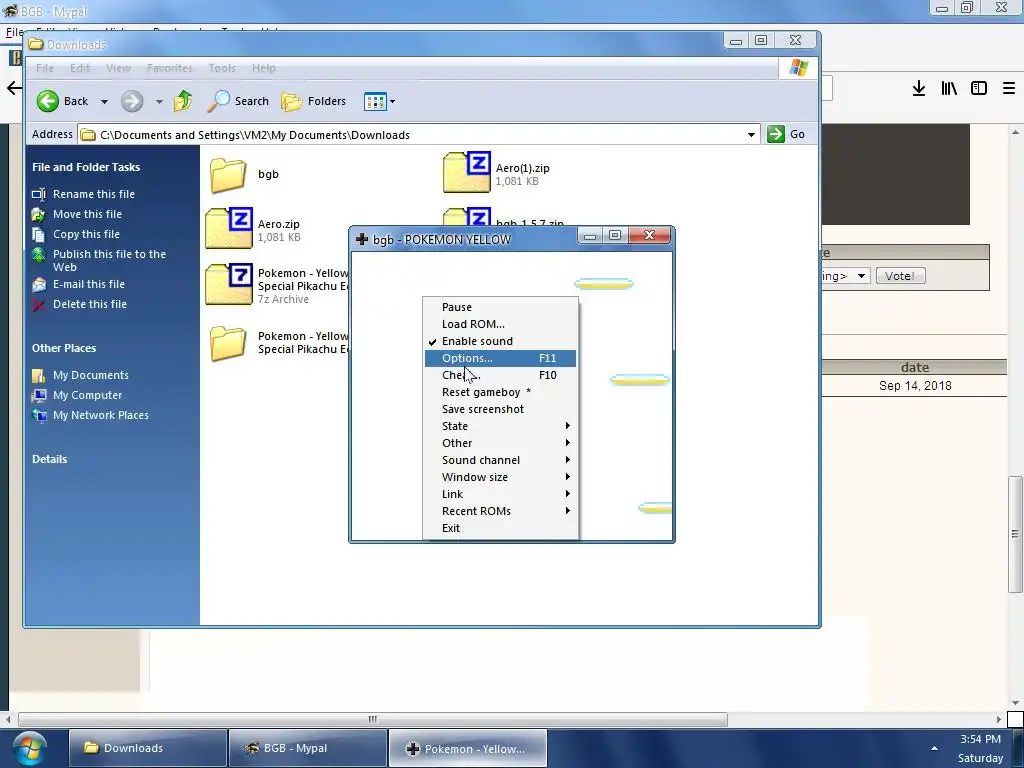
Task: Choose Load ROM... in bgb menu
Action: (x=500, y=325)
